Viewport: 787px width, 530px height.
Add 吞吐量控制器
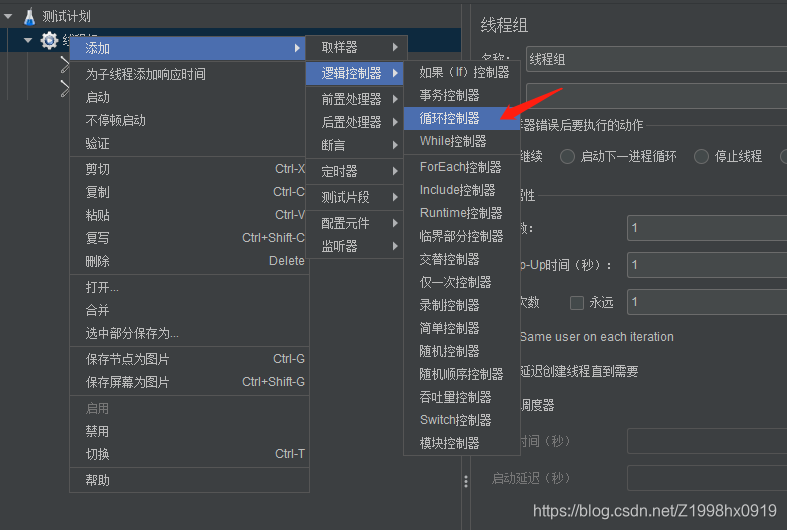[462, 398]
